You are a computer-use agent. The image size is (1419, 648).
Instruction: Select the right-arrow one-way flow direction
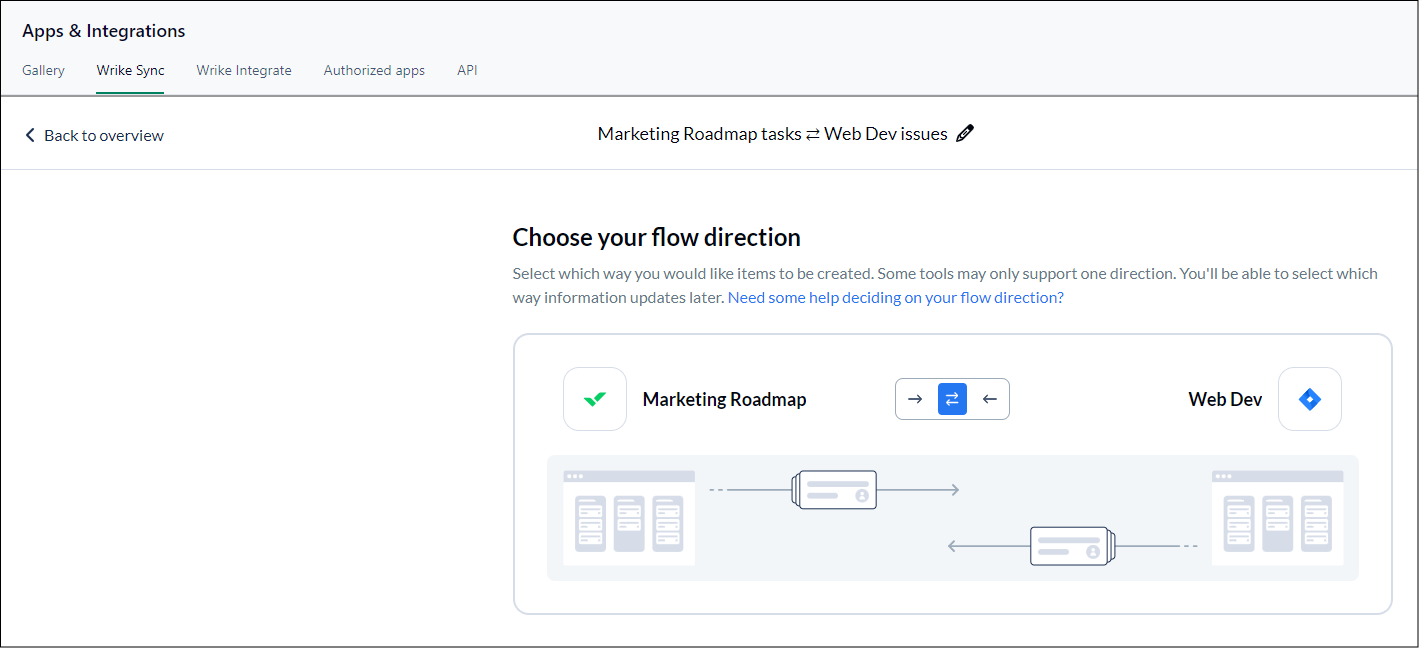pyautogui.click(x=915, y=399)
